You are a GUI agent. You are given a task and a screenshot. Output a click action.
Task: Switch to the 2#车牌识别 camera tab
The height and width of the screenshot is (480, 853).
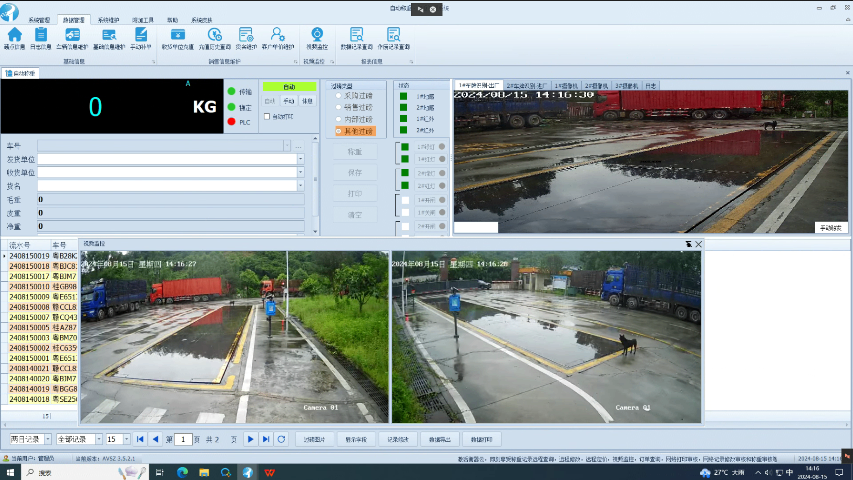(x=526, y=86)
